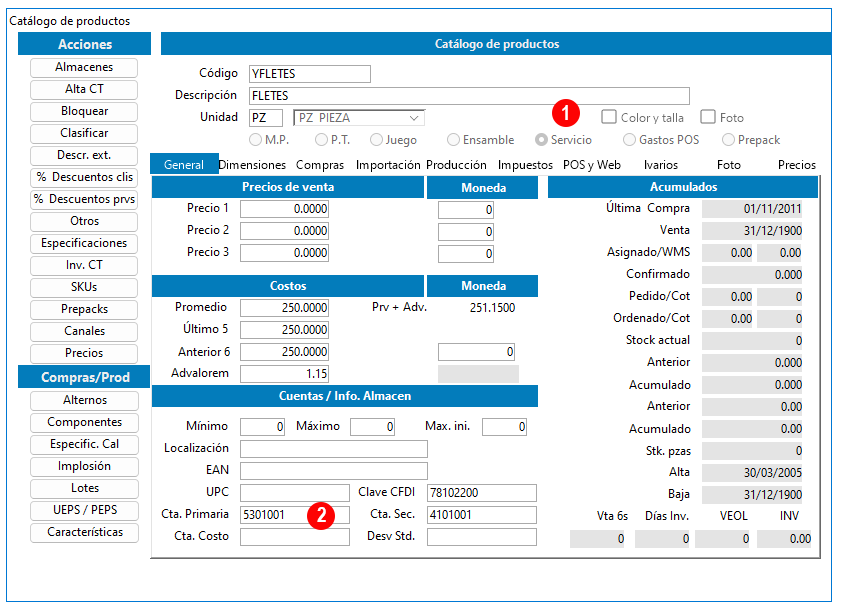Toggle the Color y talla checkbox

coord(609,117)
